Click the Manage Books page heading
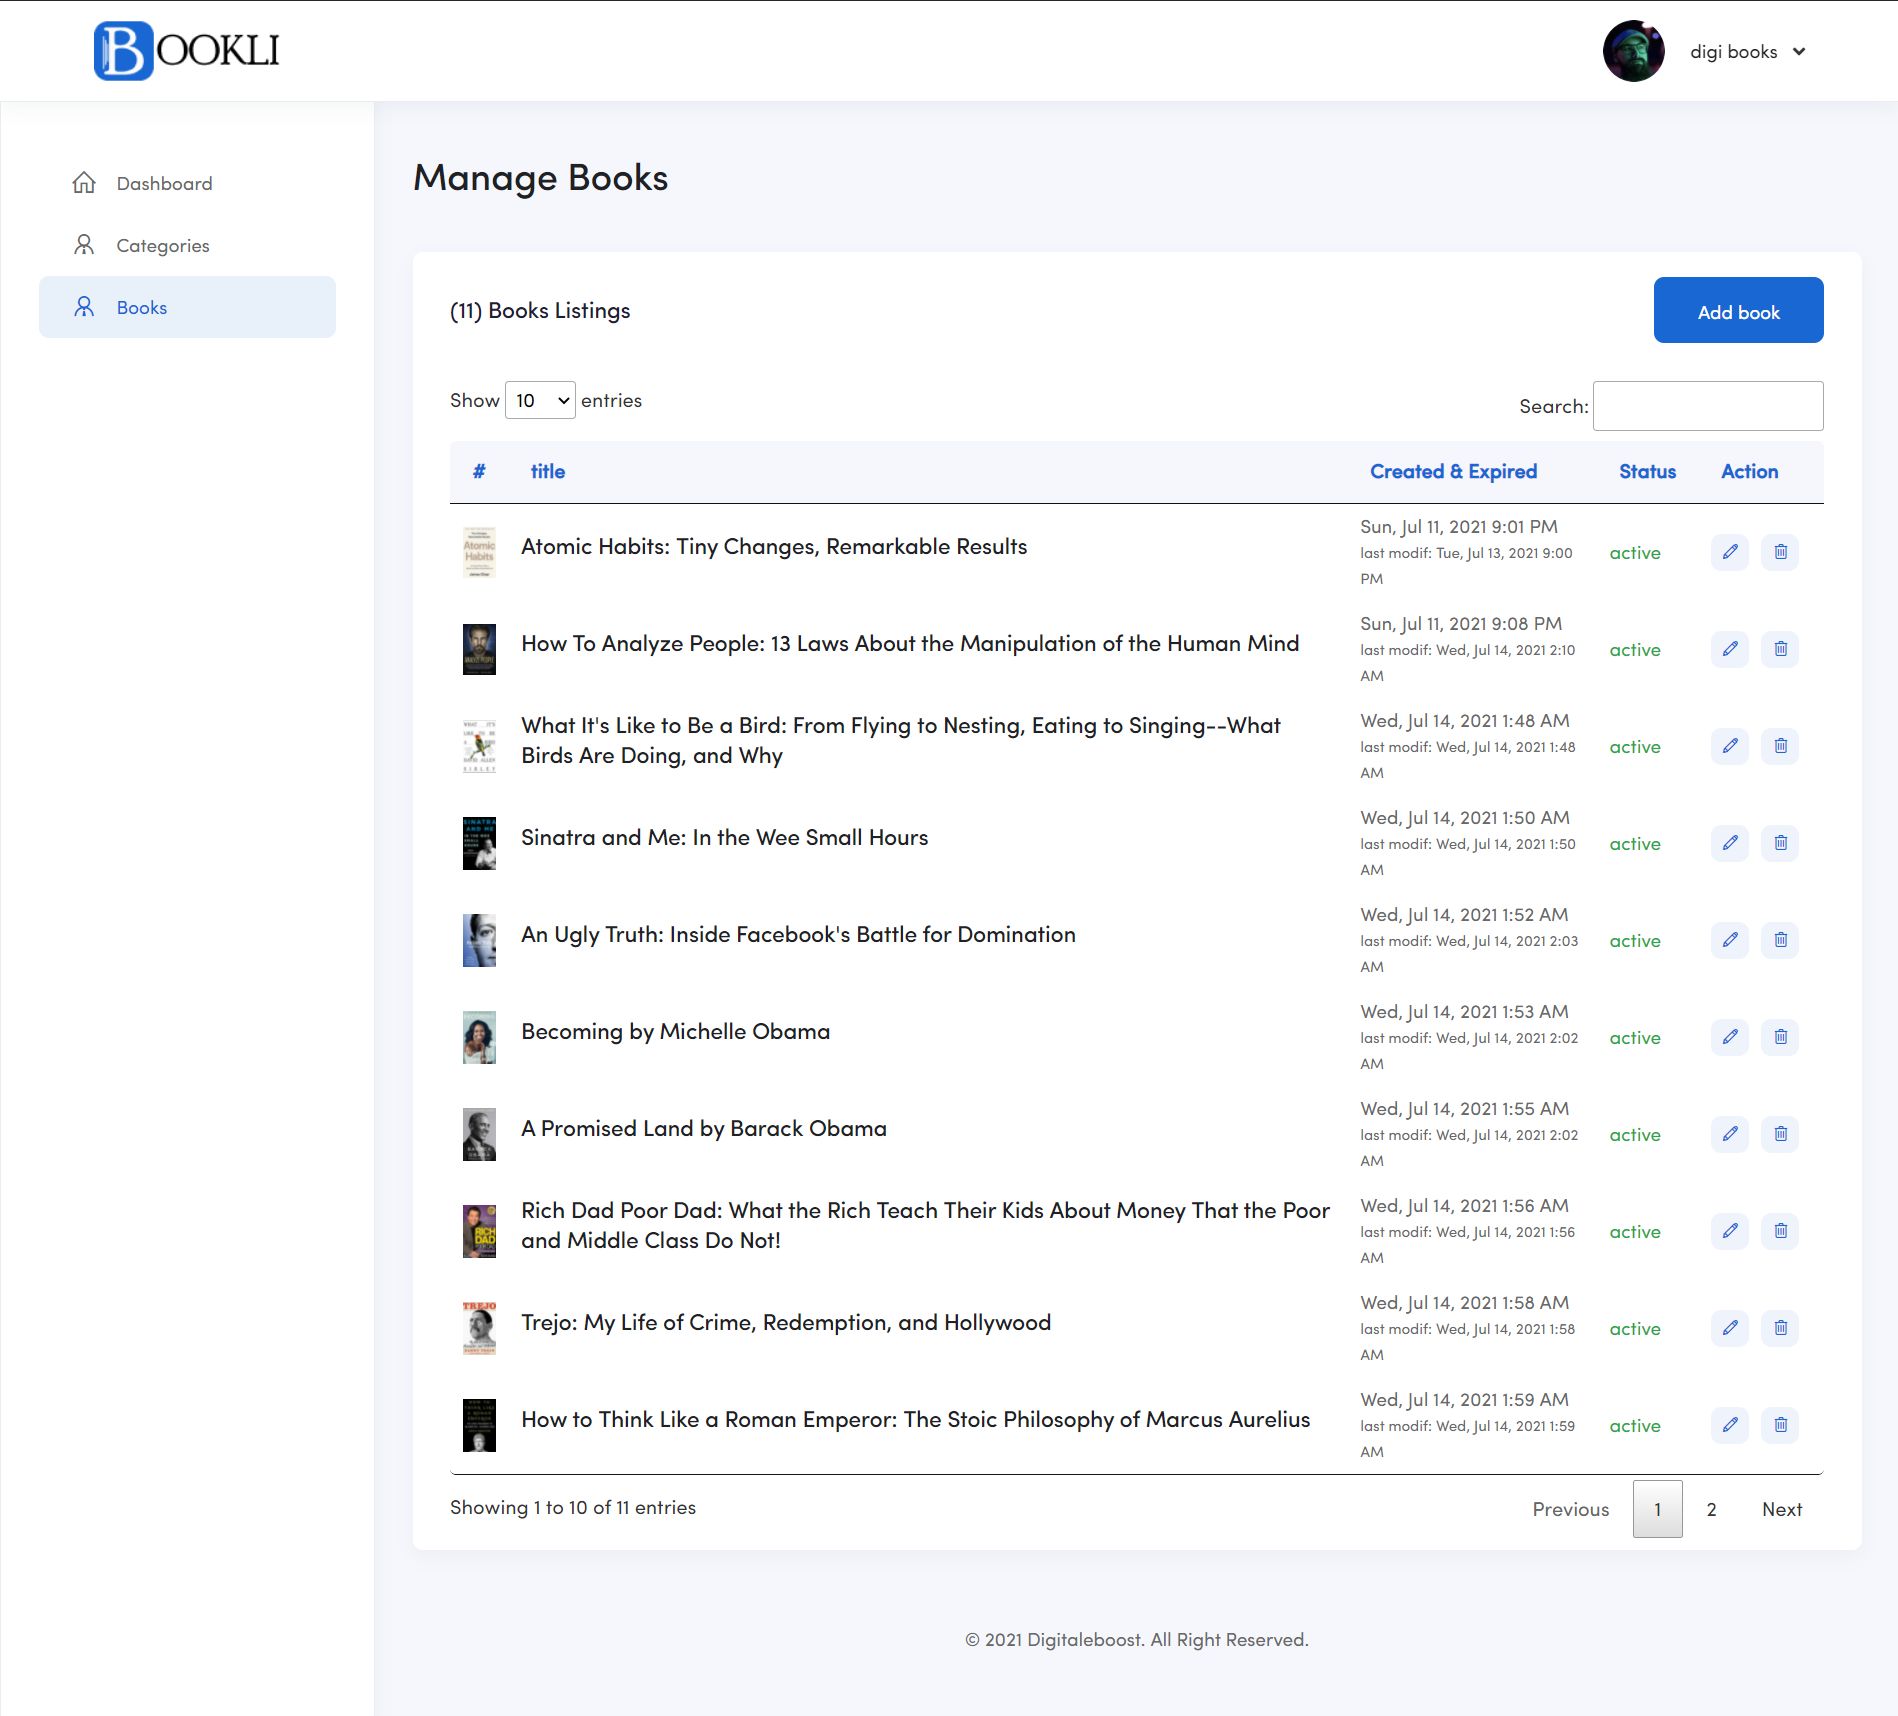Screen dimensions: 1898x1716 (540, 177)
